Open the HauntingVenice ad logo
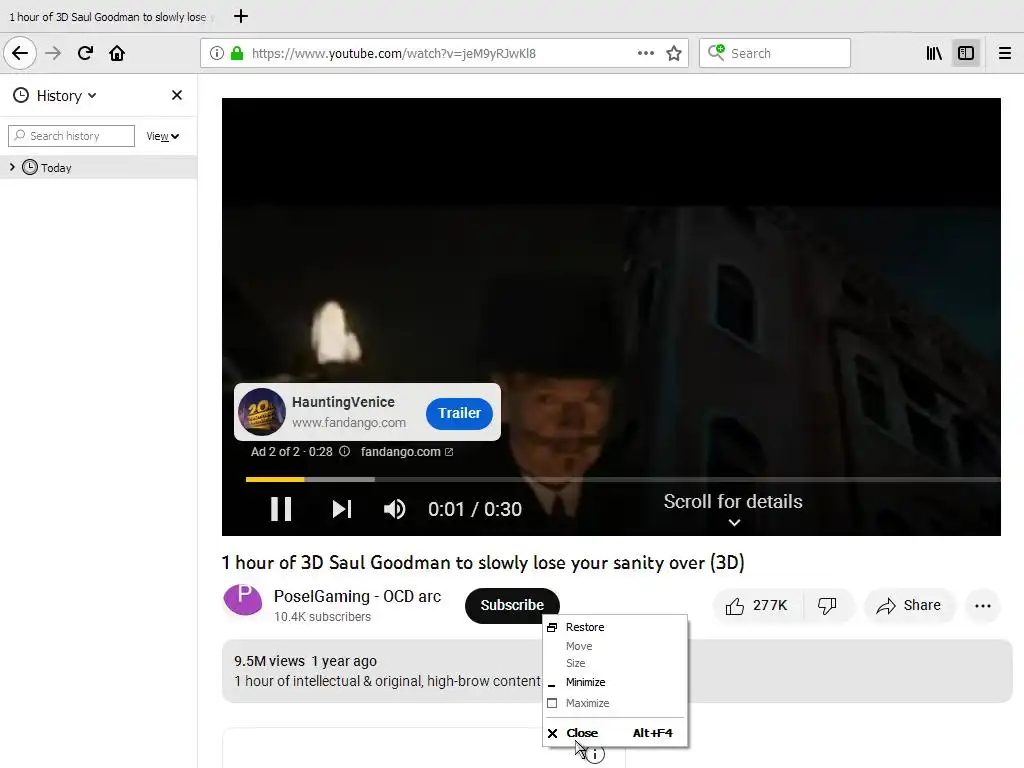This screenshot has height=768, width=1024. click(x=262, y=412)
